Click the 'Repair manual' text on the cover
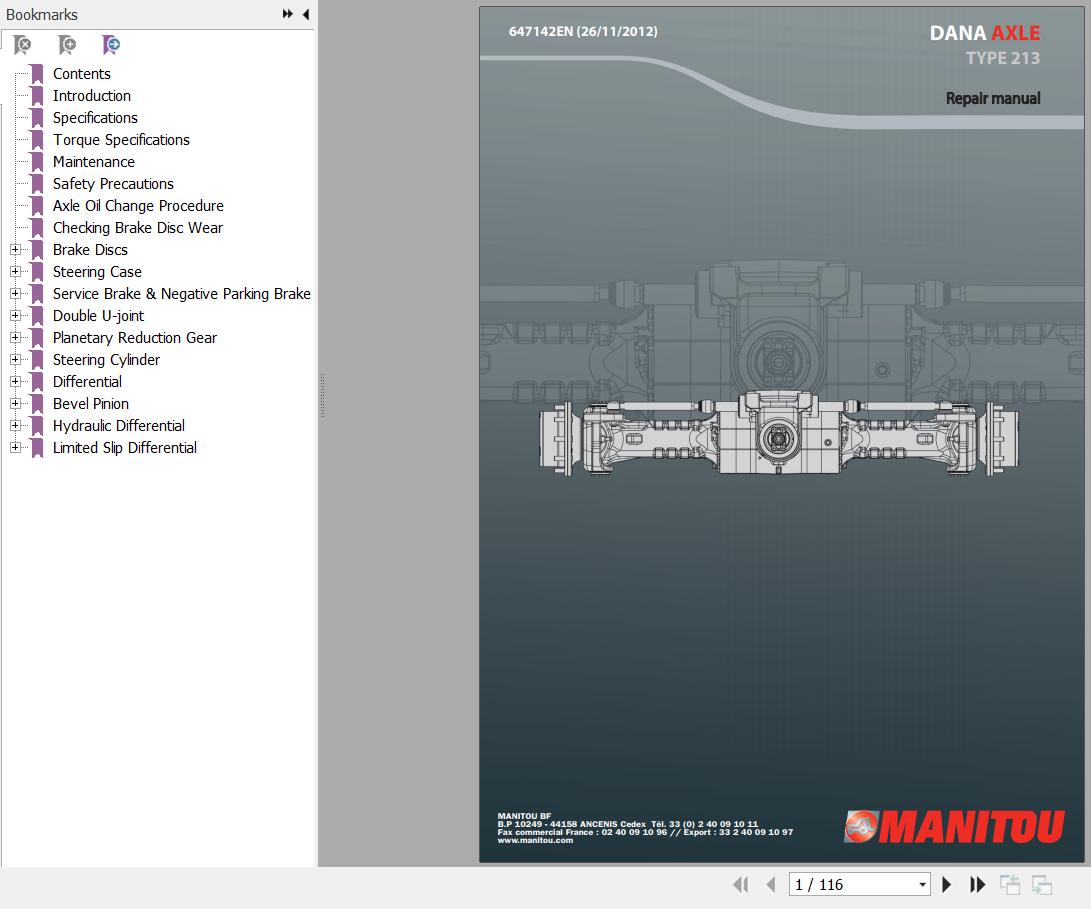The height and width of the screenshot is (909, 1091). 993,99
